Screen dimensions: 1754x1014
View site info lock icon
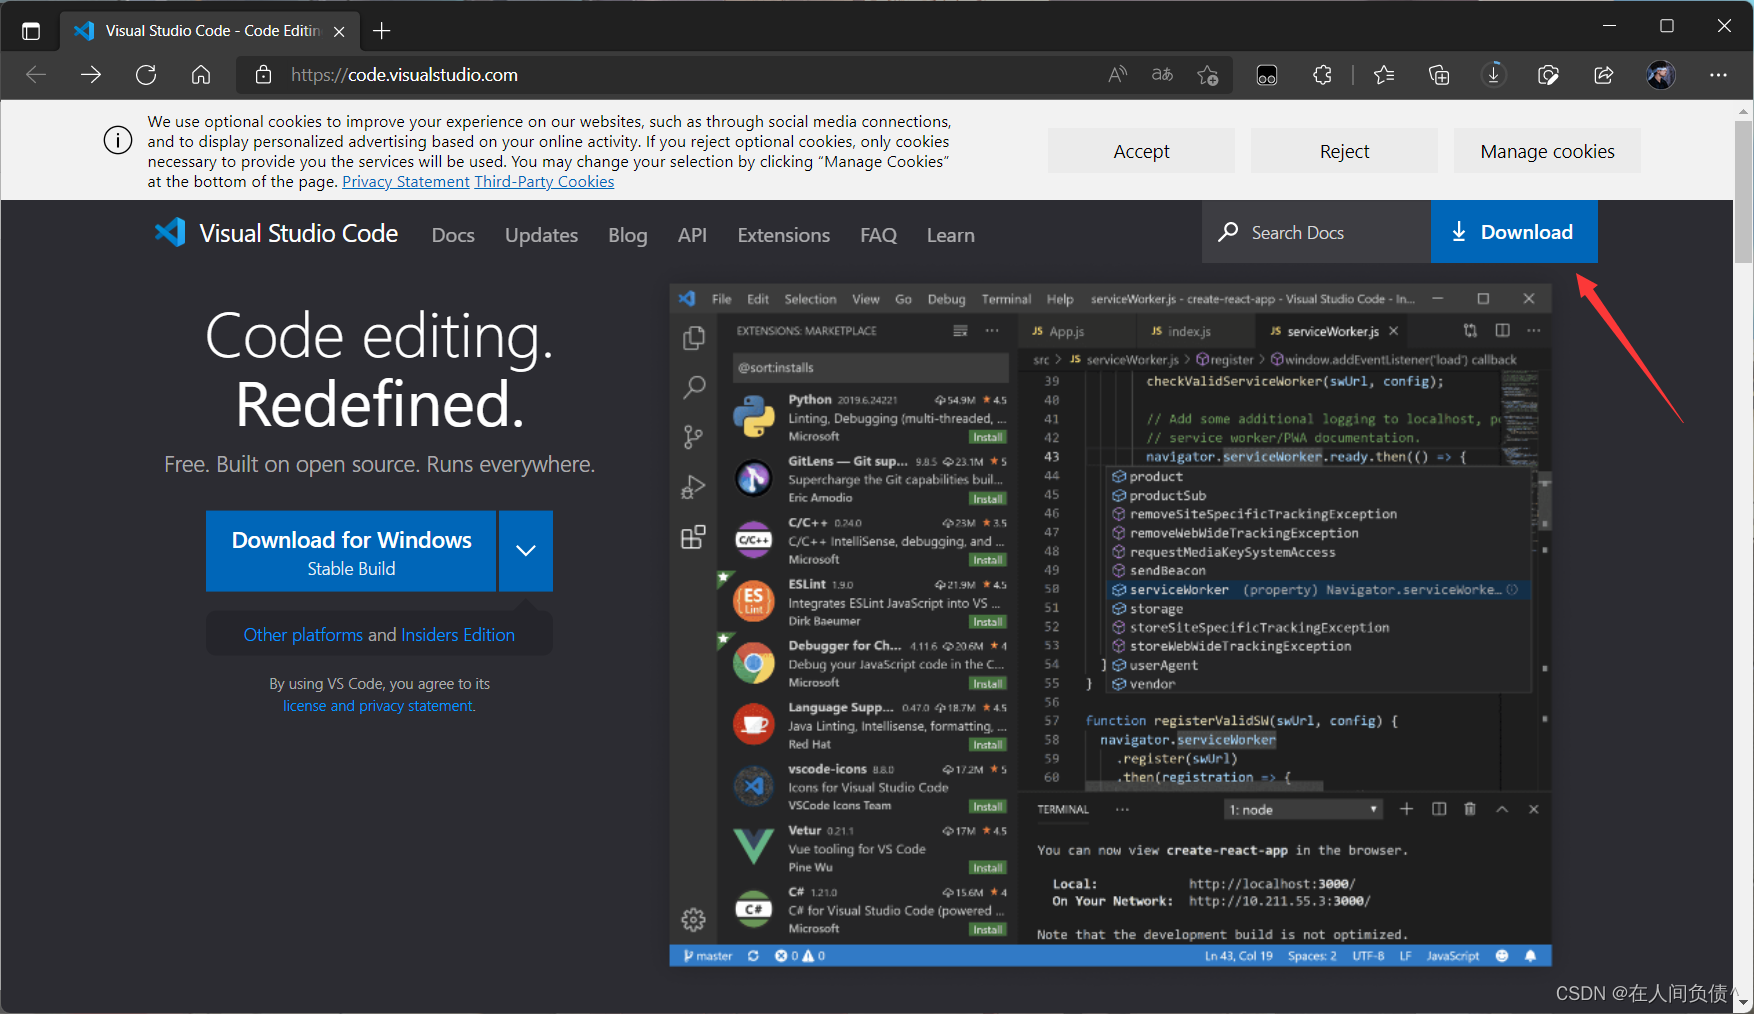(263, 75)
